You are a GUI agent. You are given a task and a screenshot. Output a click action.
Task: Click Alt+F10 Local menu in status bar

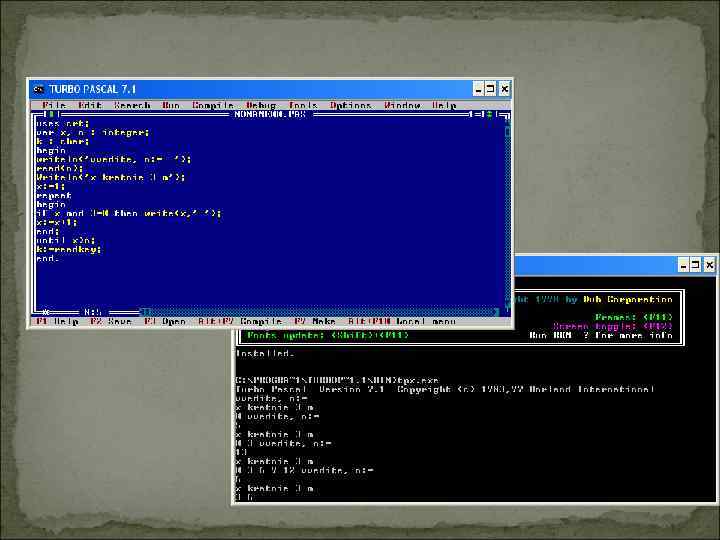[x=402, y=321]
